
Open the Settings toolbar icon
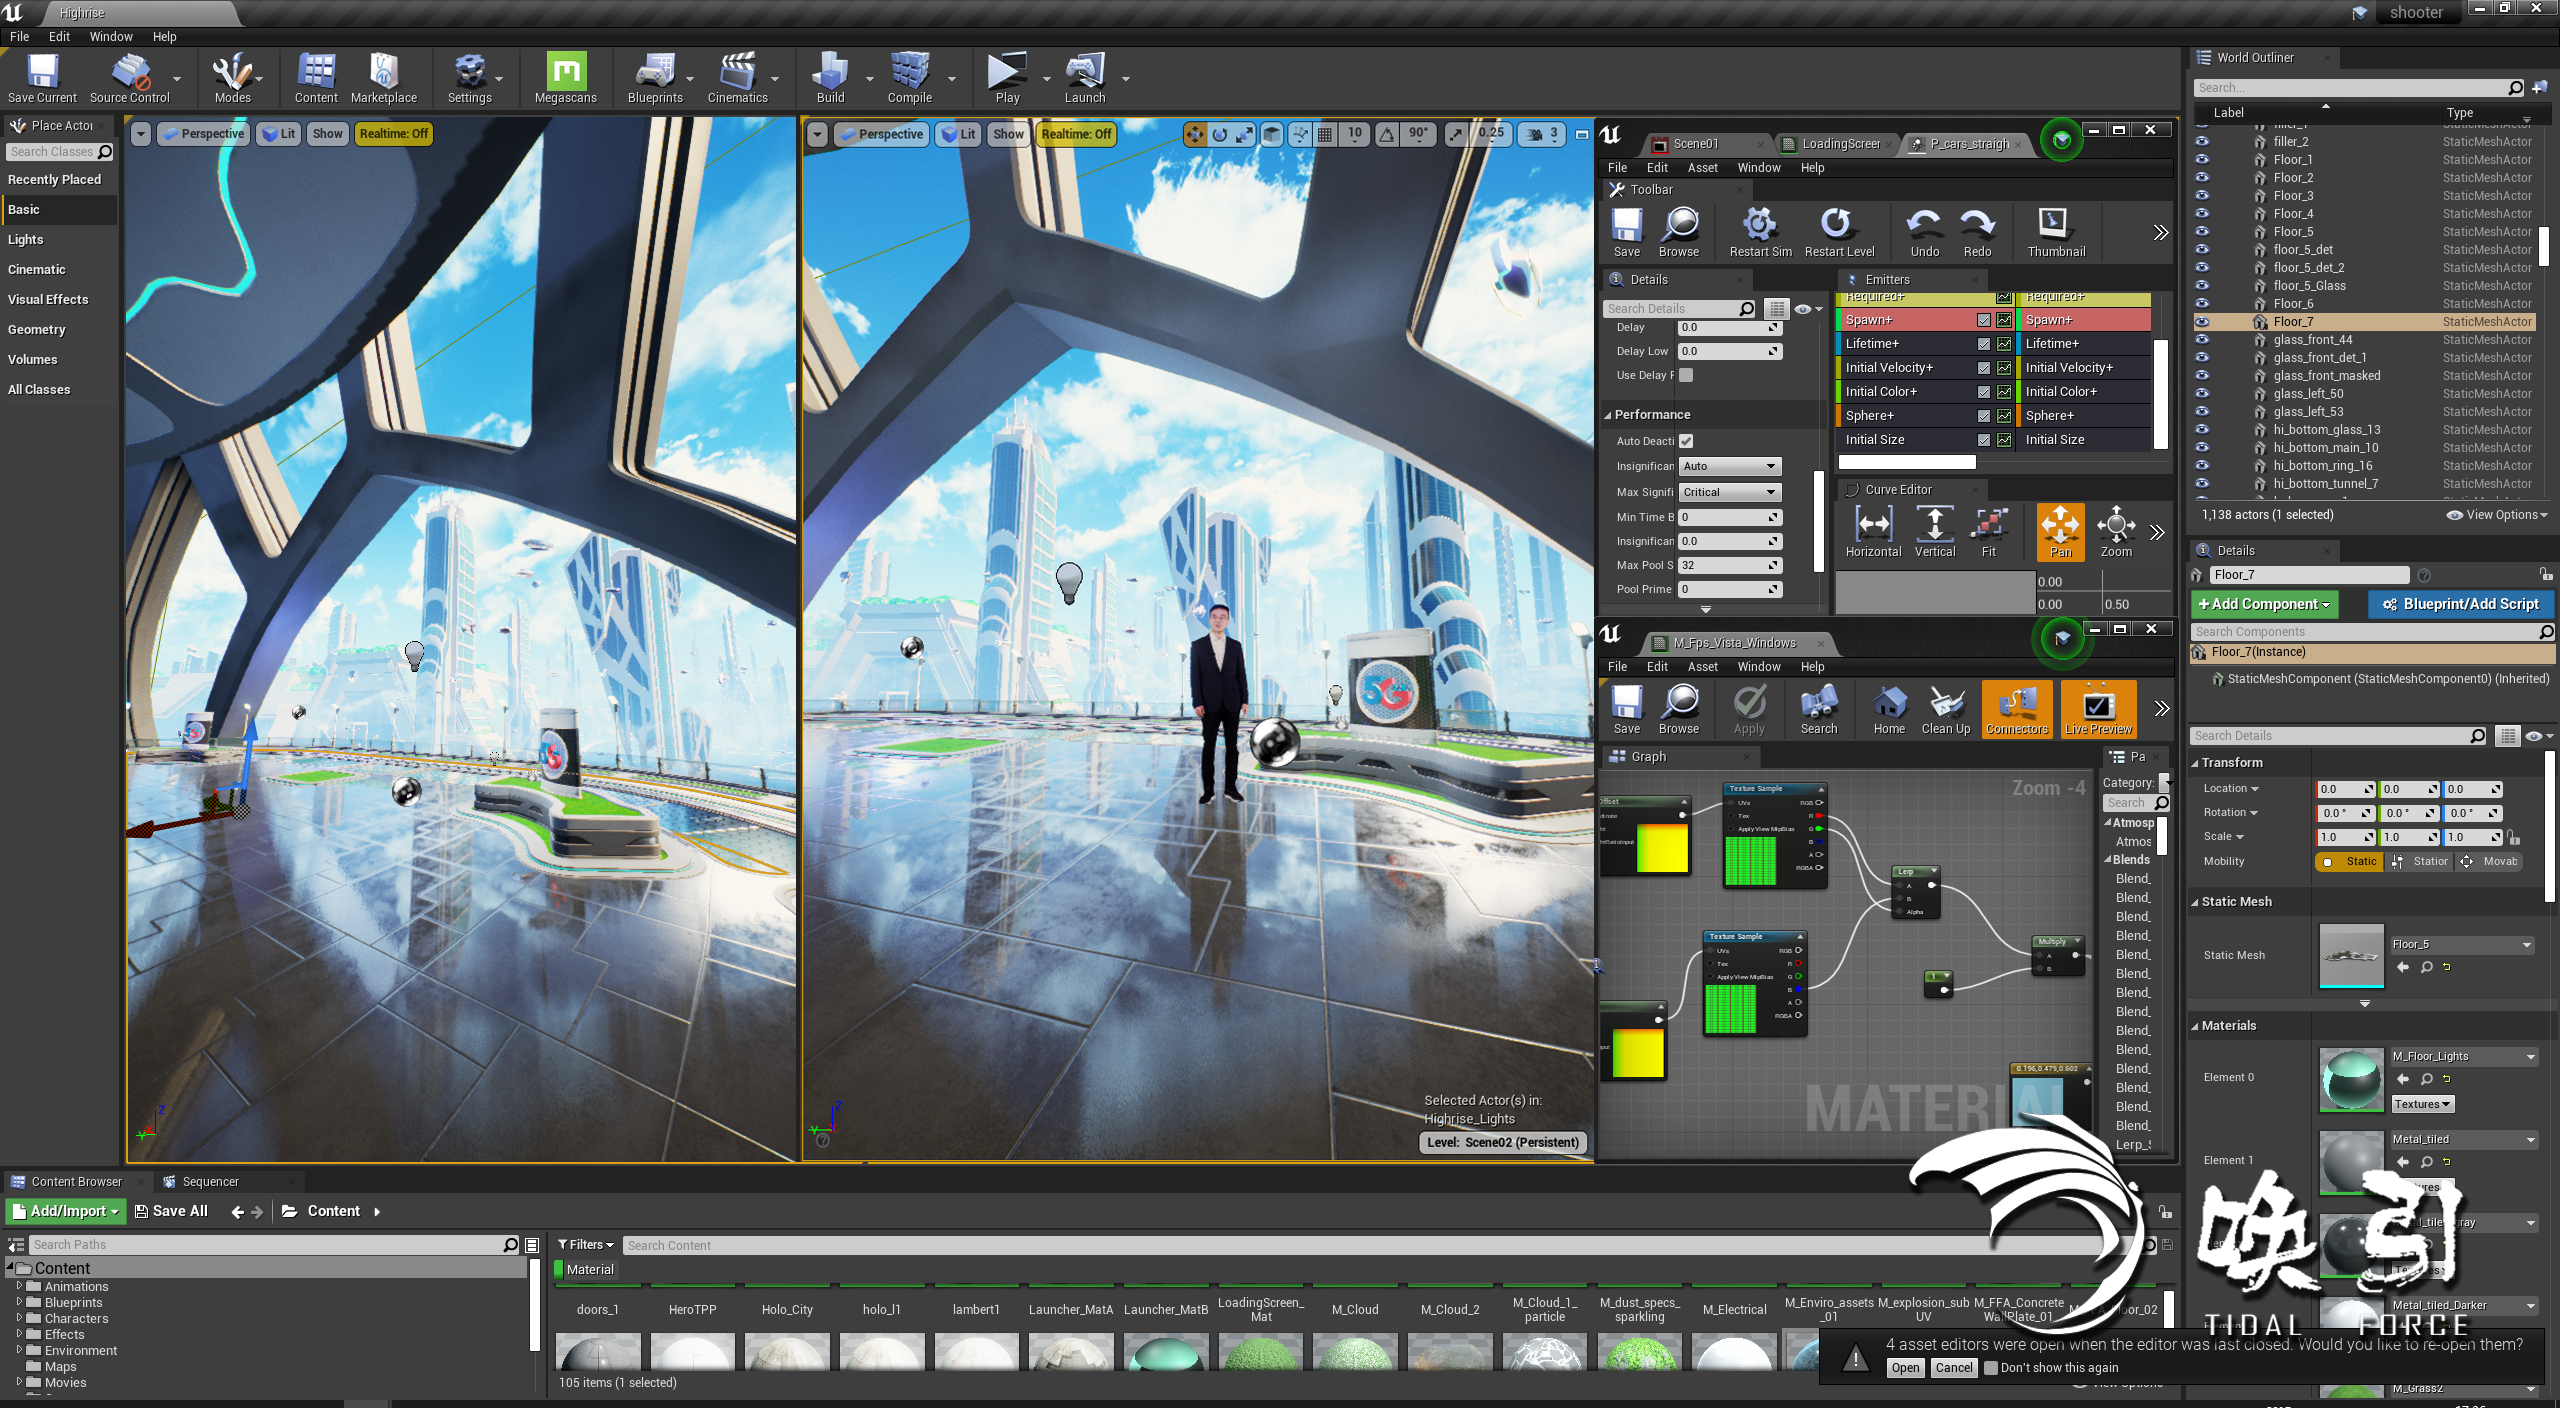pyautogui.click(x=469, y=78)
